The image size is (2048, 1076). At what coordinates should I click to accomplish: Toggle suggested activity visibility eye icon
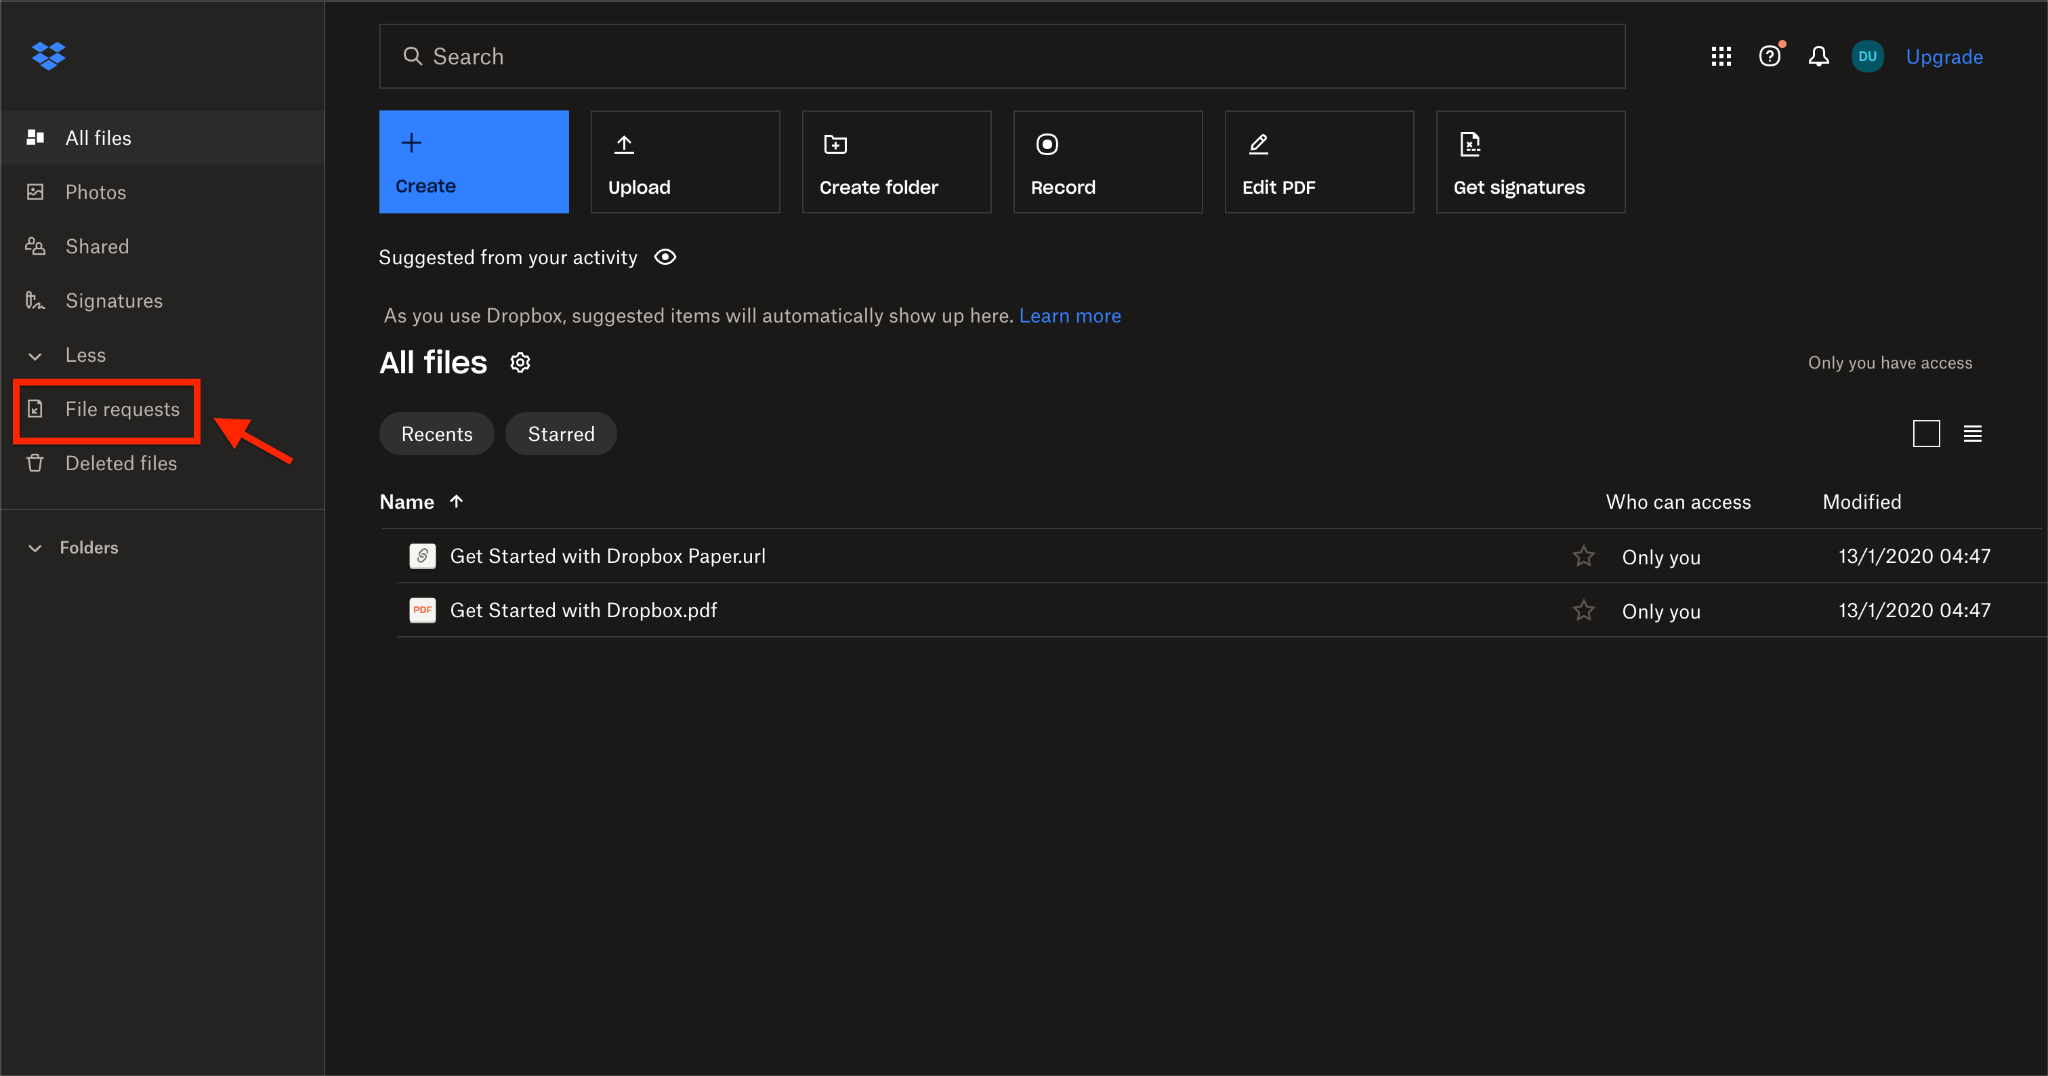665,257
